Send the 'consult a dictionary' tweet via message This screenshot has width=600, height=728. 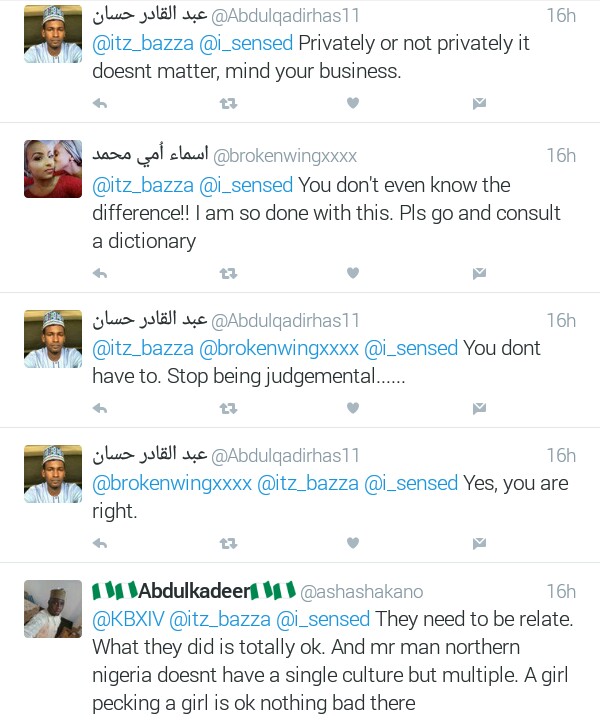pyautogui.click(x=479, y=273)
